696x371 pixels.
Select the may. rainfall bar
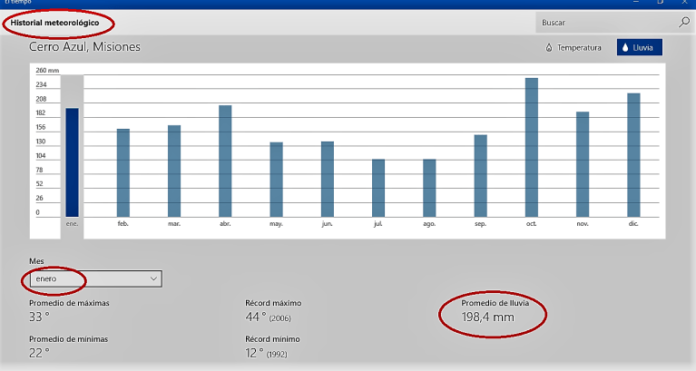click(276, 179)
